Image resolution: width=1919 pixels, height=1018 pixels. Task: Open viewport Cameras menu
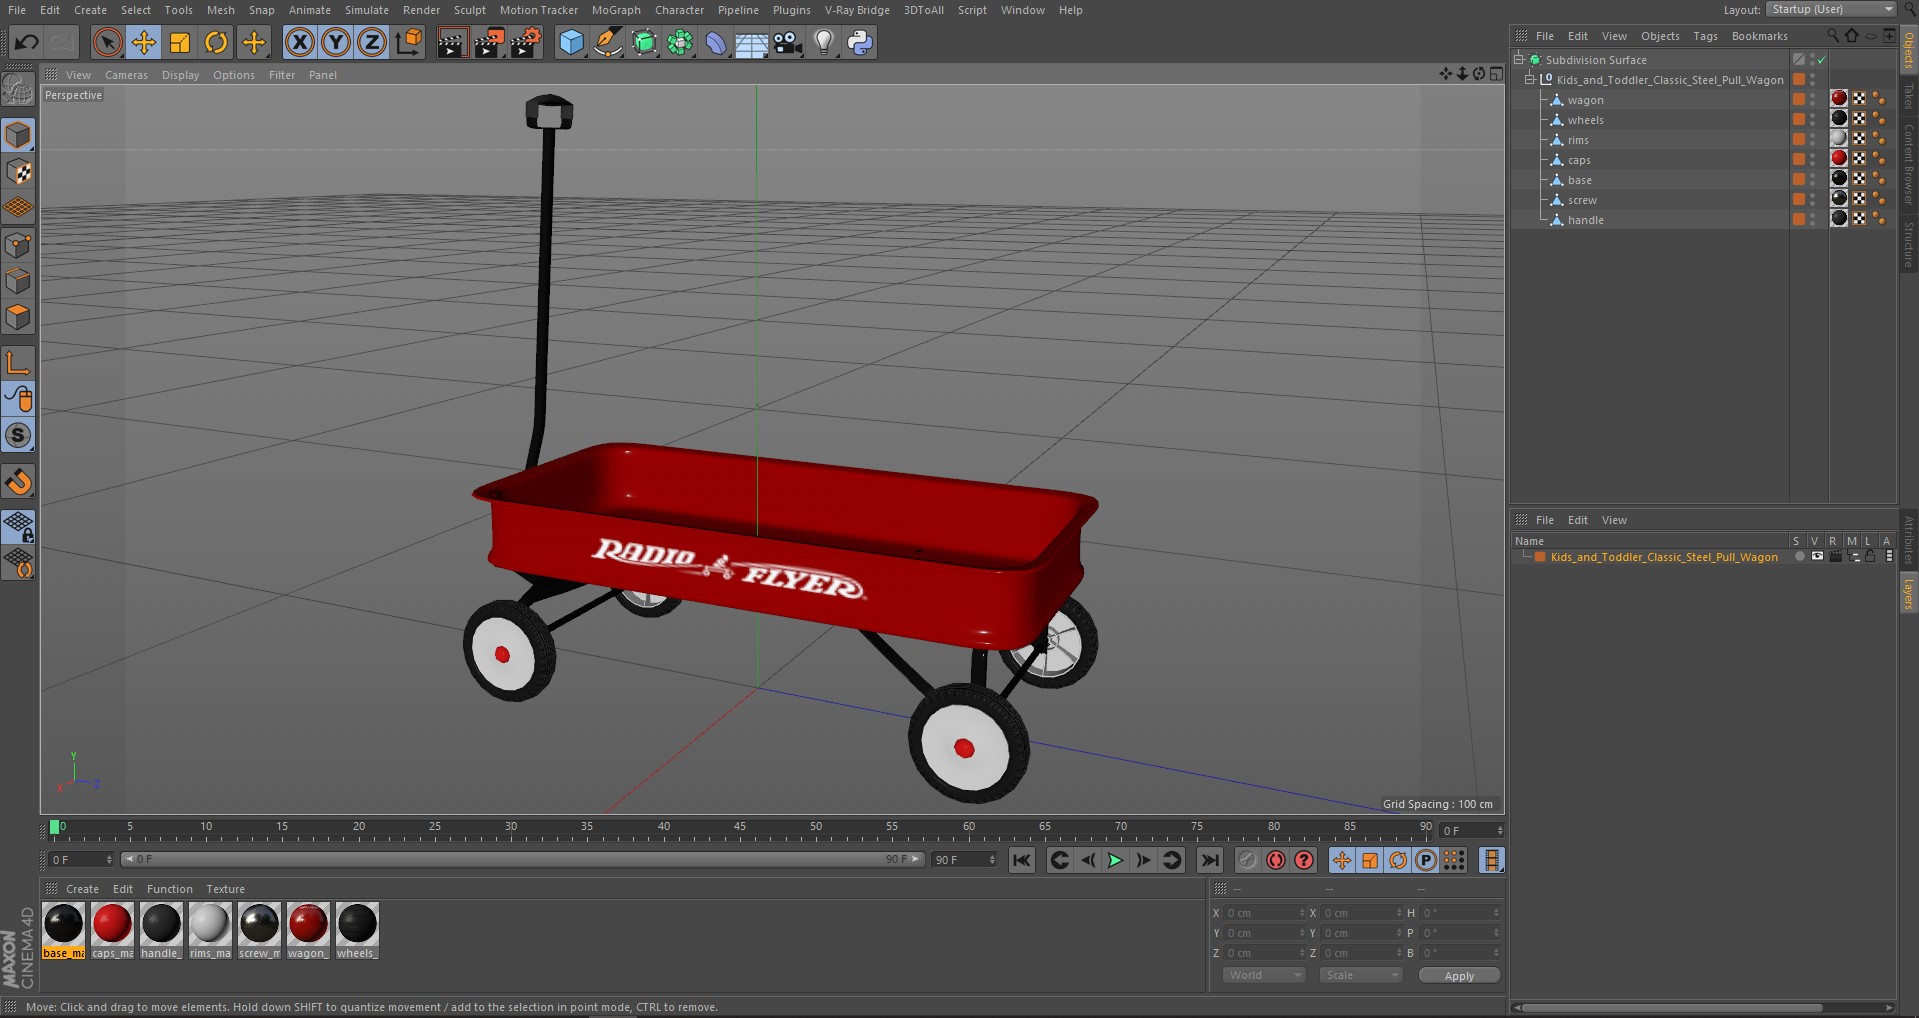coord(126,75)
